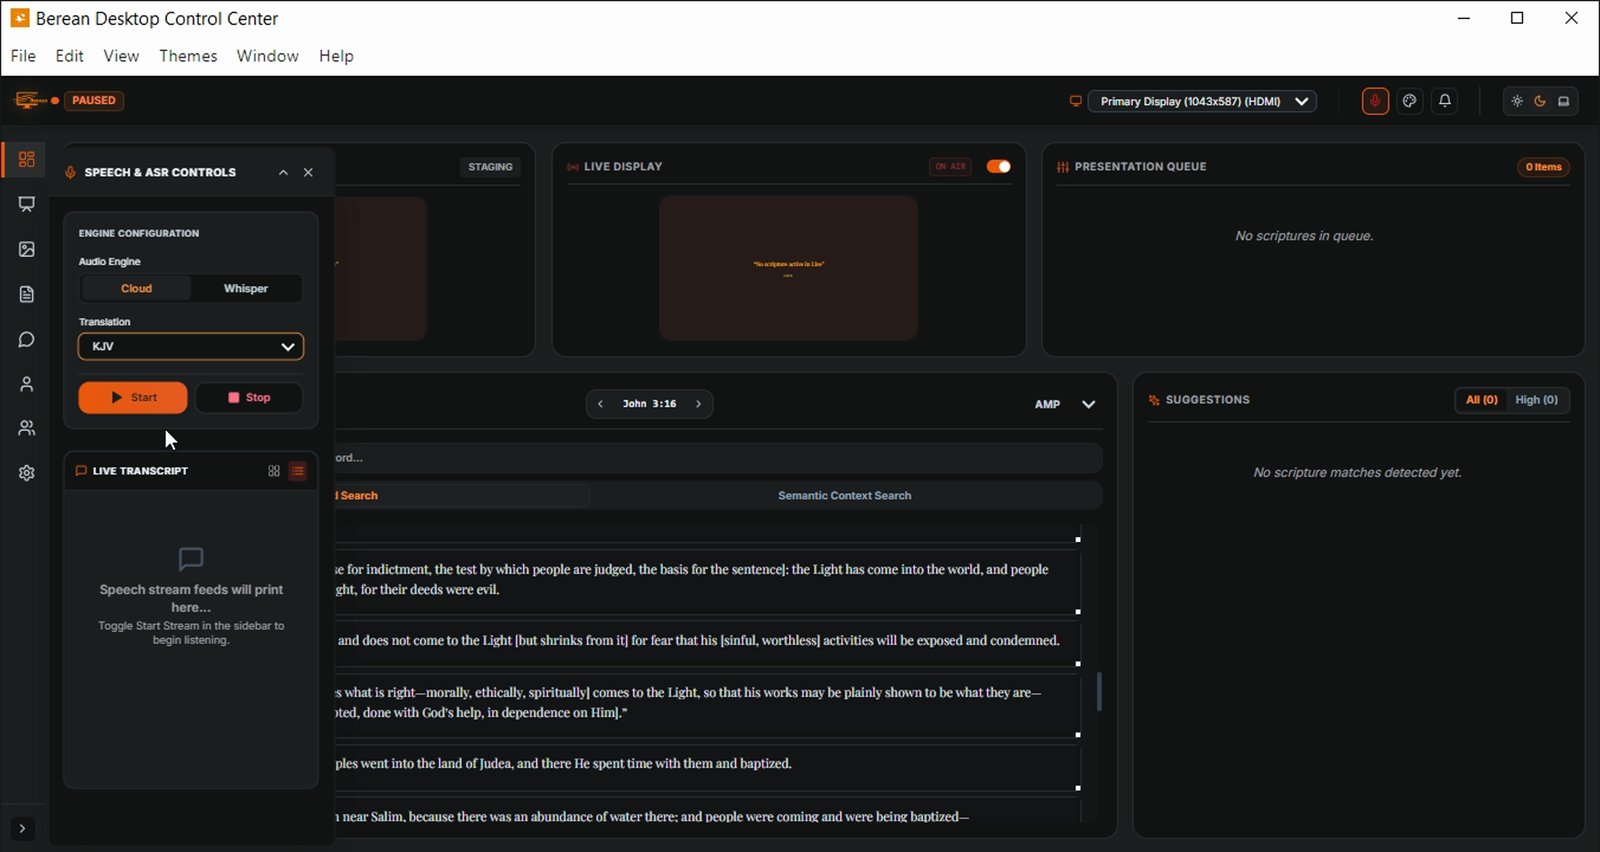Select the Whisper audio engine
Screen dimensions: 1600x852
(246, 288)
